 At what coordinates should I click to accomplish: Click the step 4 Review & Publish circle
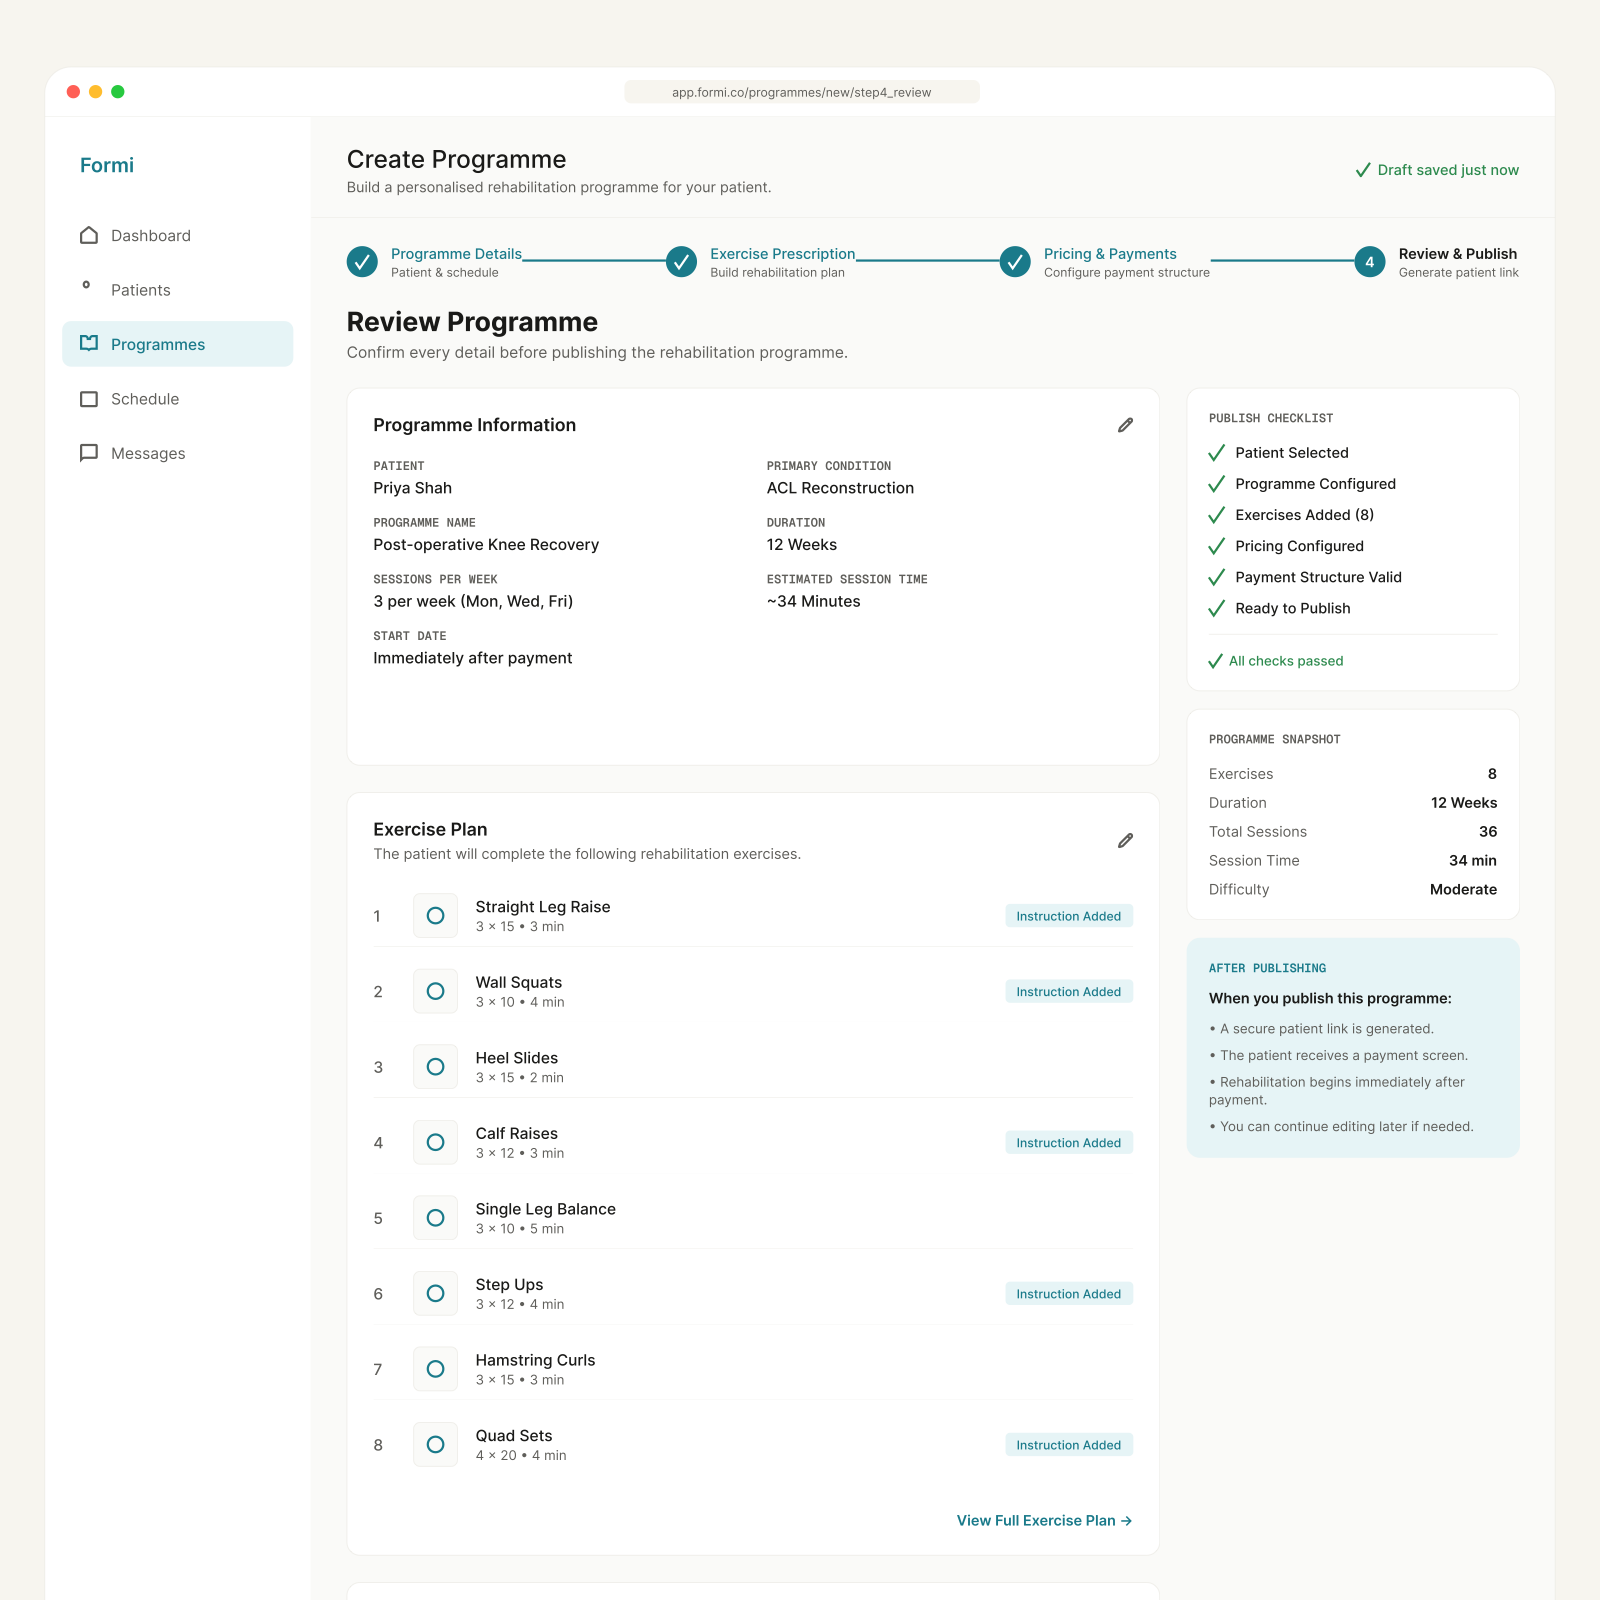pyautogui.click(x=1370, y=262)
